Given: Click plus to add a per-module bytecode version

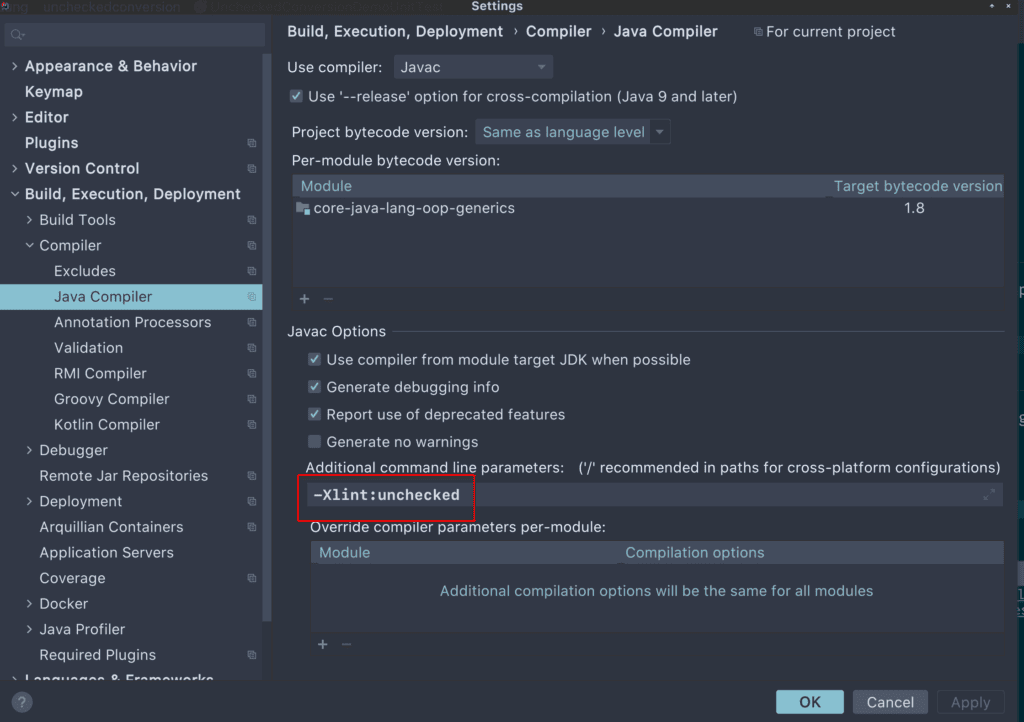Looking at the screenshot, I should tap(304, 298).
